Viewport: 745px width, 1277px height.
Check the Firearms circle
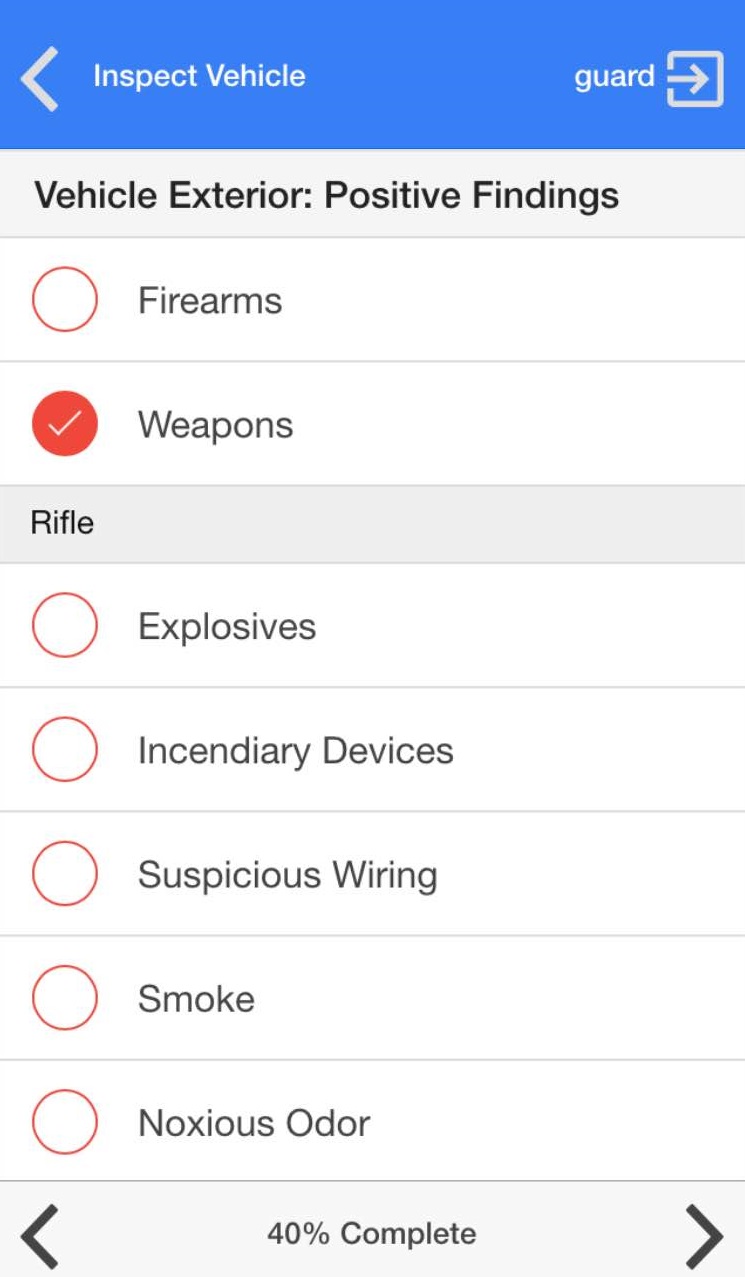(x=65, y=299)
